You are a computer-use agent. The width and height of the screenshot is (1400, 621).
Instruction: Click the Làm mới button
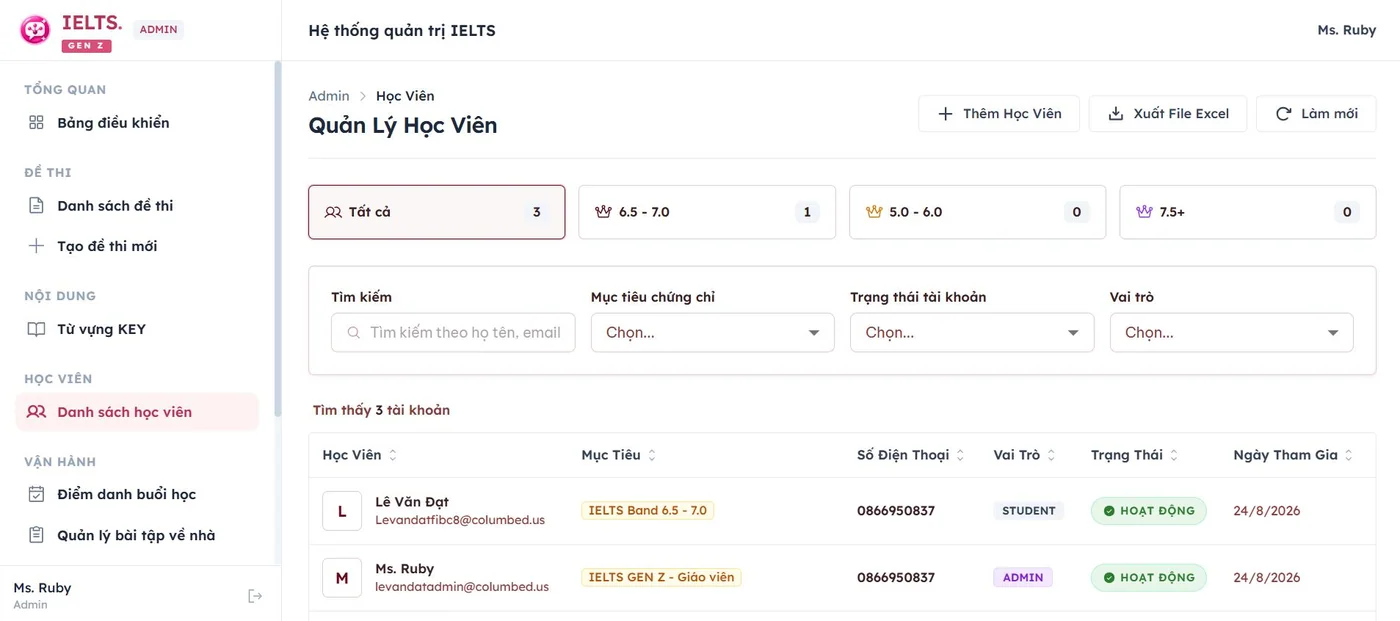click(1317, 114)
